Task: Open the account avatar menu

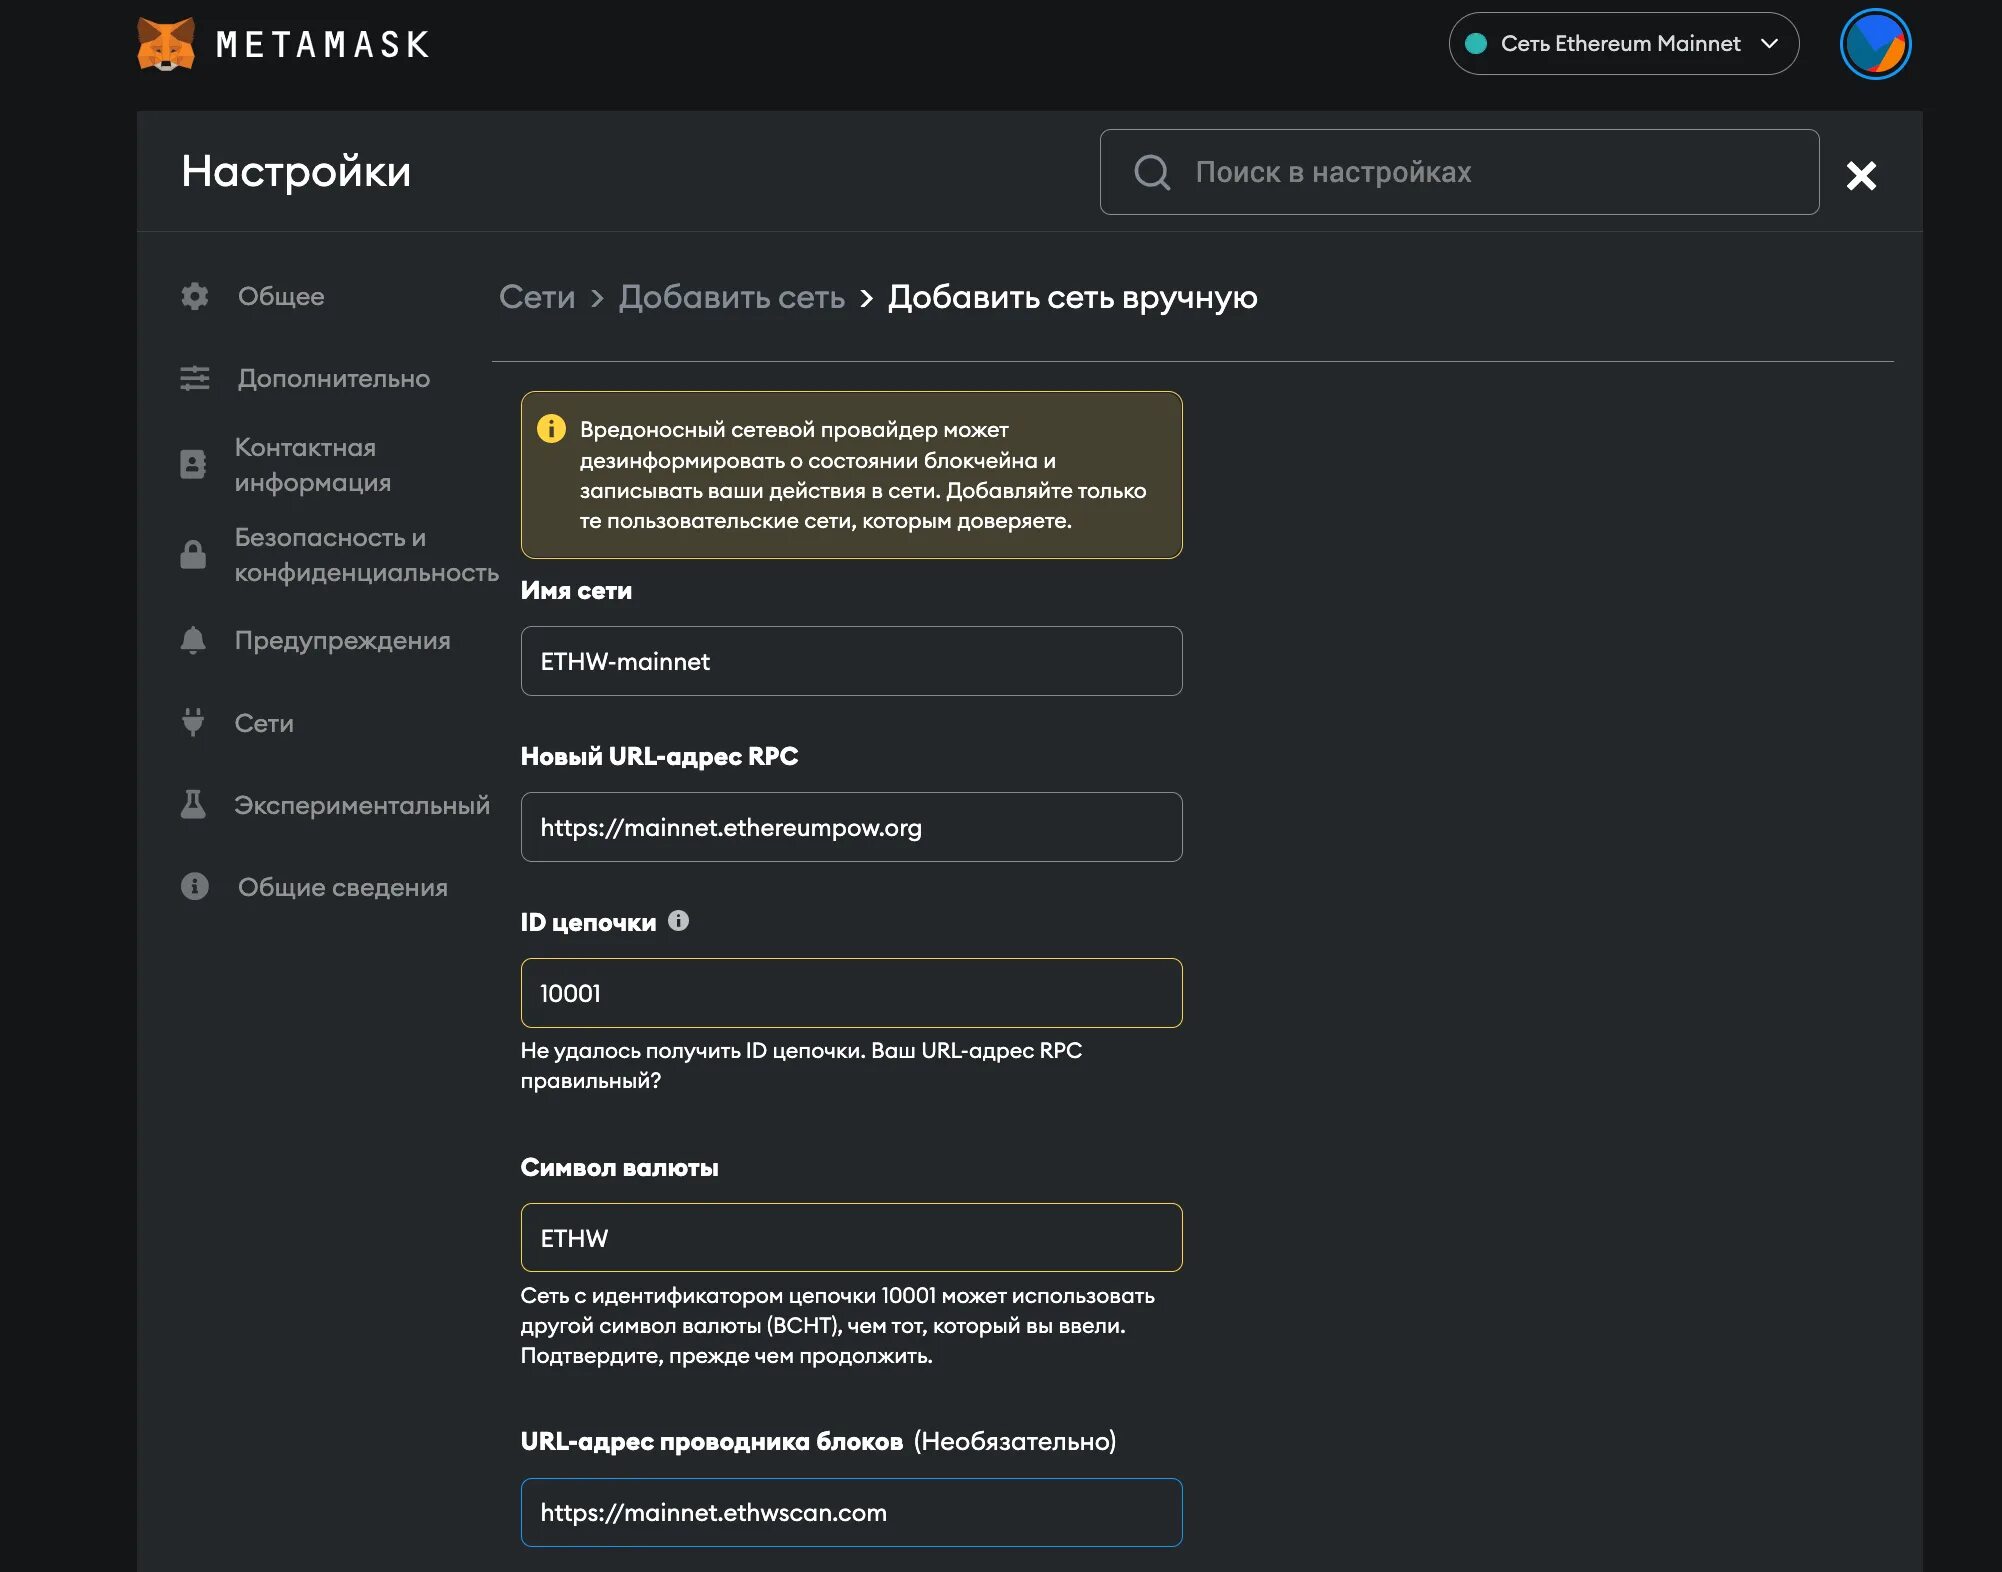Action: (1875, 44)
